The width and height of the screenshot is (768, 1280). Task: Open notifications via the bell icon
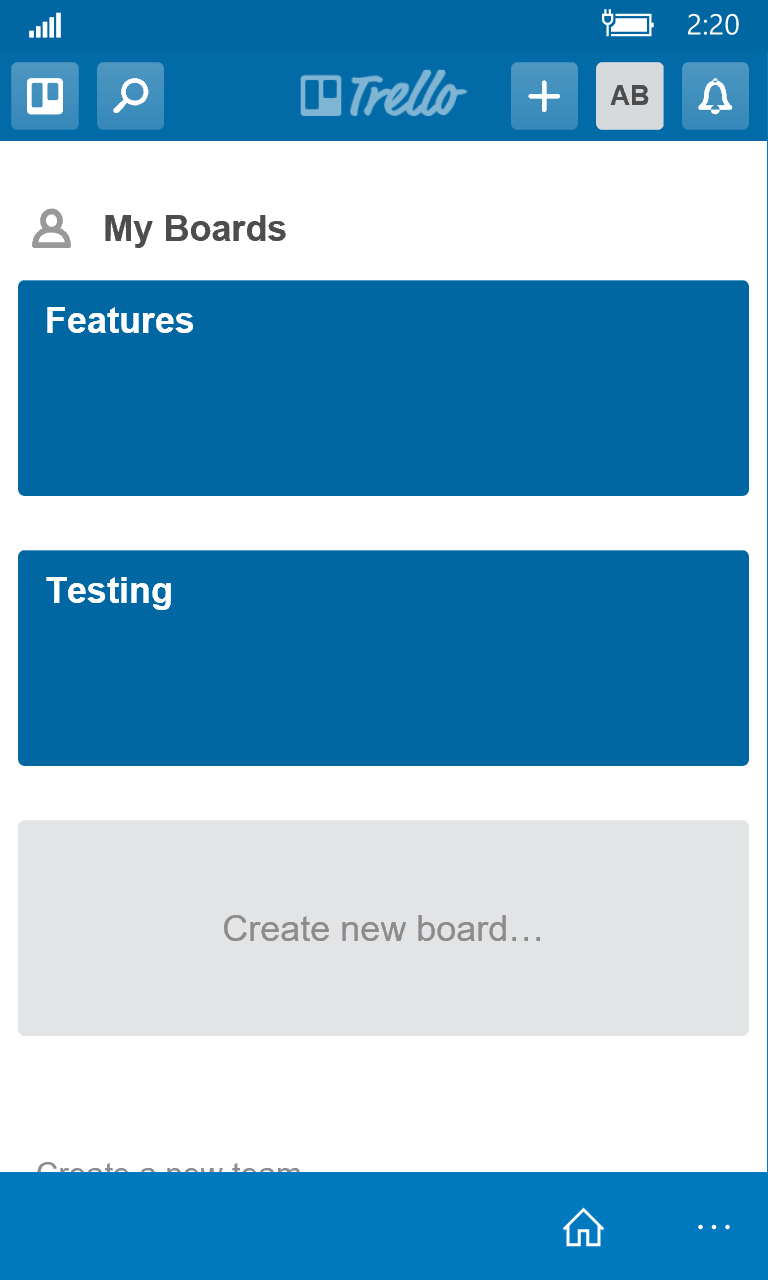[714, 96]
